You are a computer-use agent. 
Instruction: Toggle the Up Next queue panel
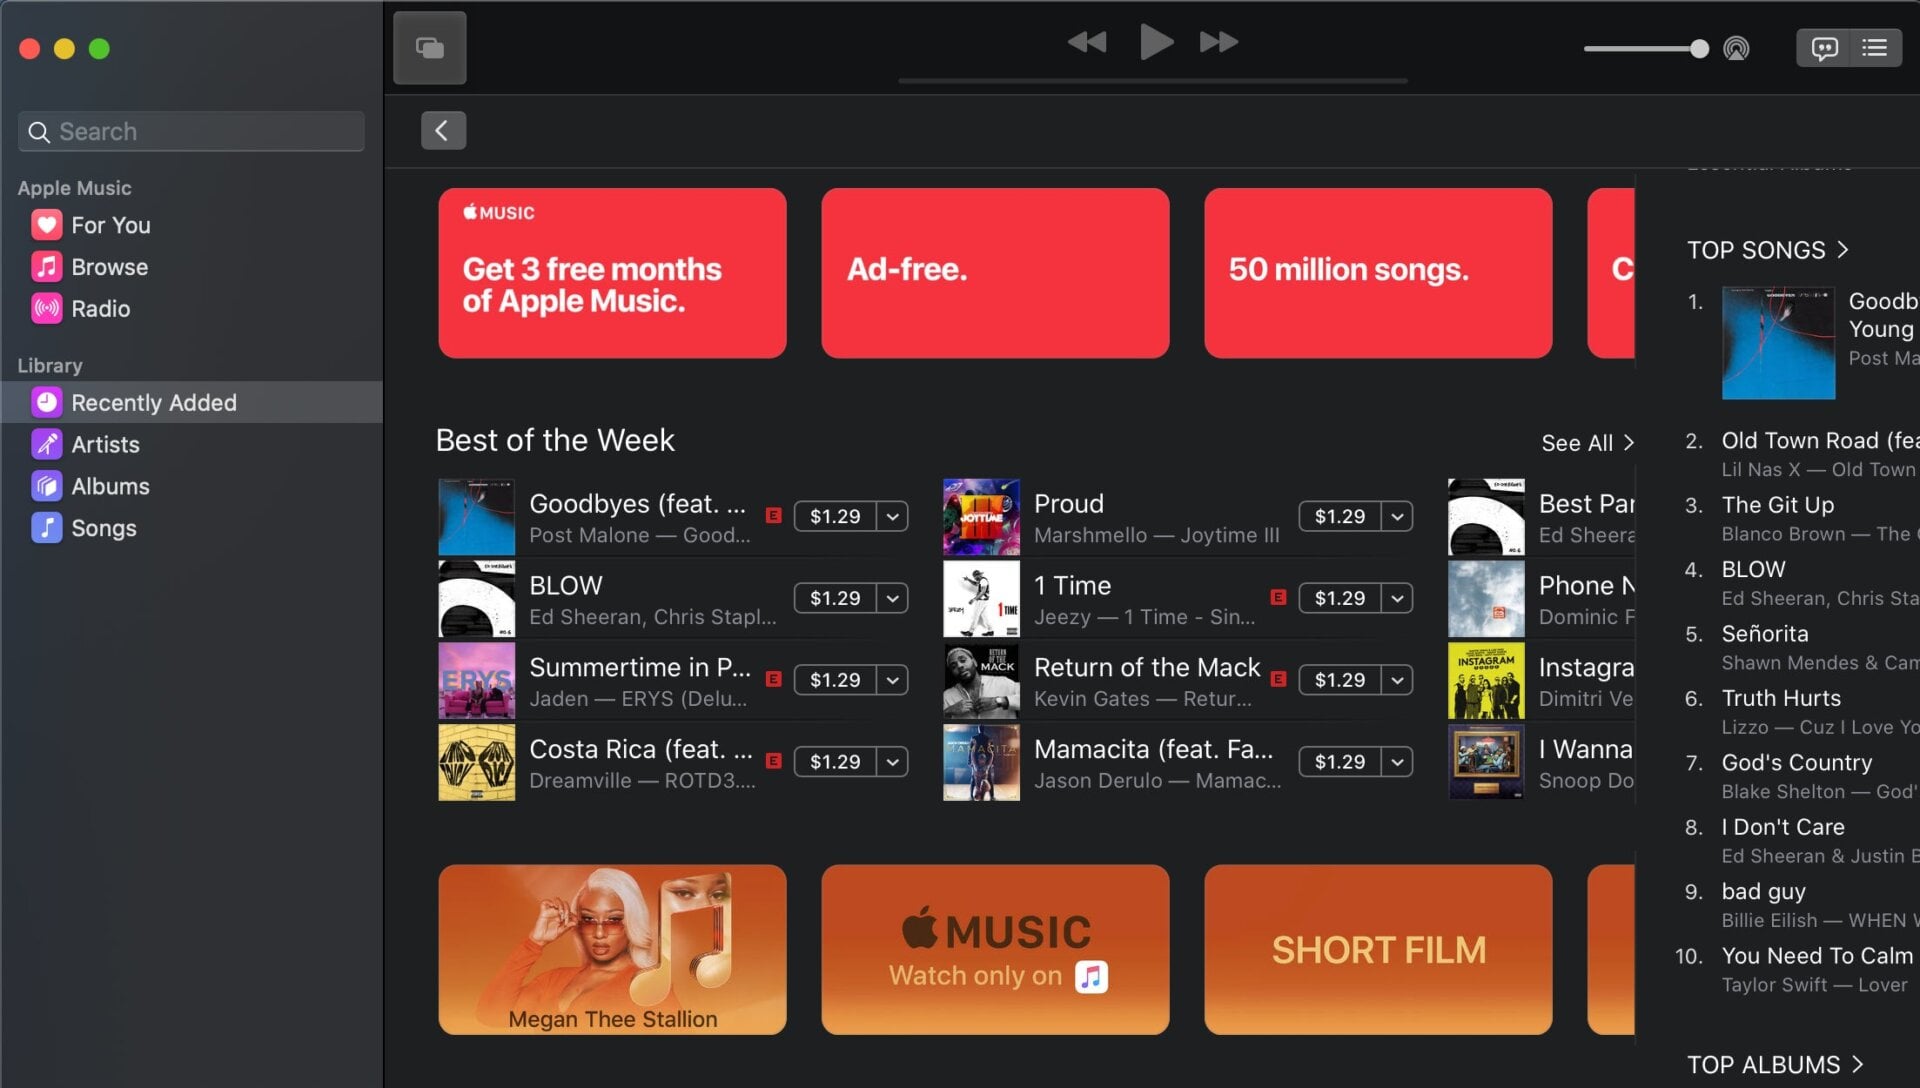[1875, 47]
